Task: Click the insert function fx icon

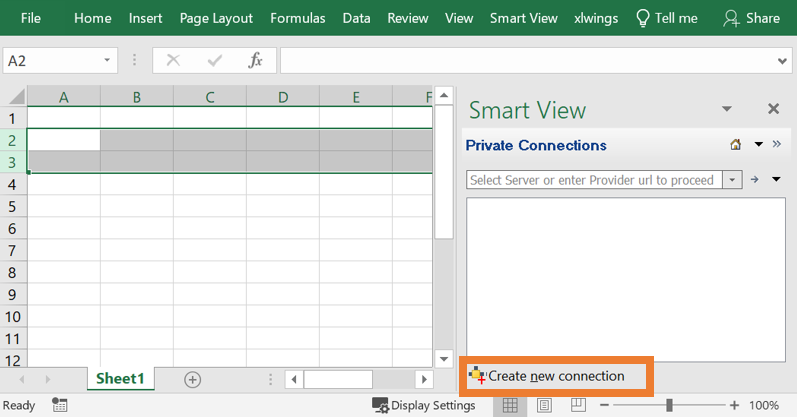Action: [256, 61]
